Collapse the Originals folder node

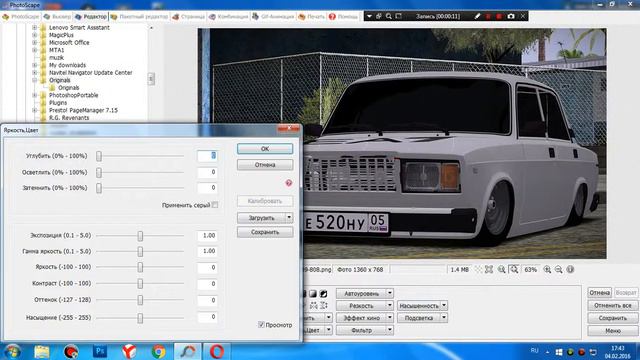(x=35, y=80)
